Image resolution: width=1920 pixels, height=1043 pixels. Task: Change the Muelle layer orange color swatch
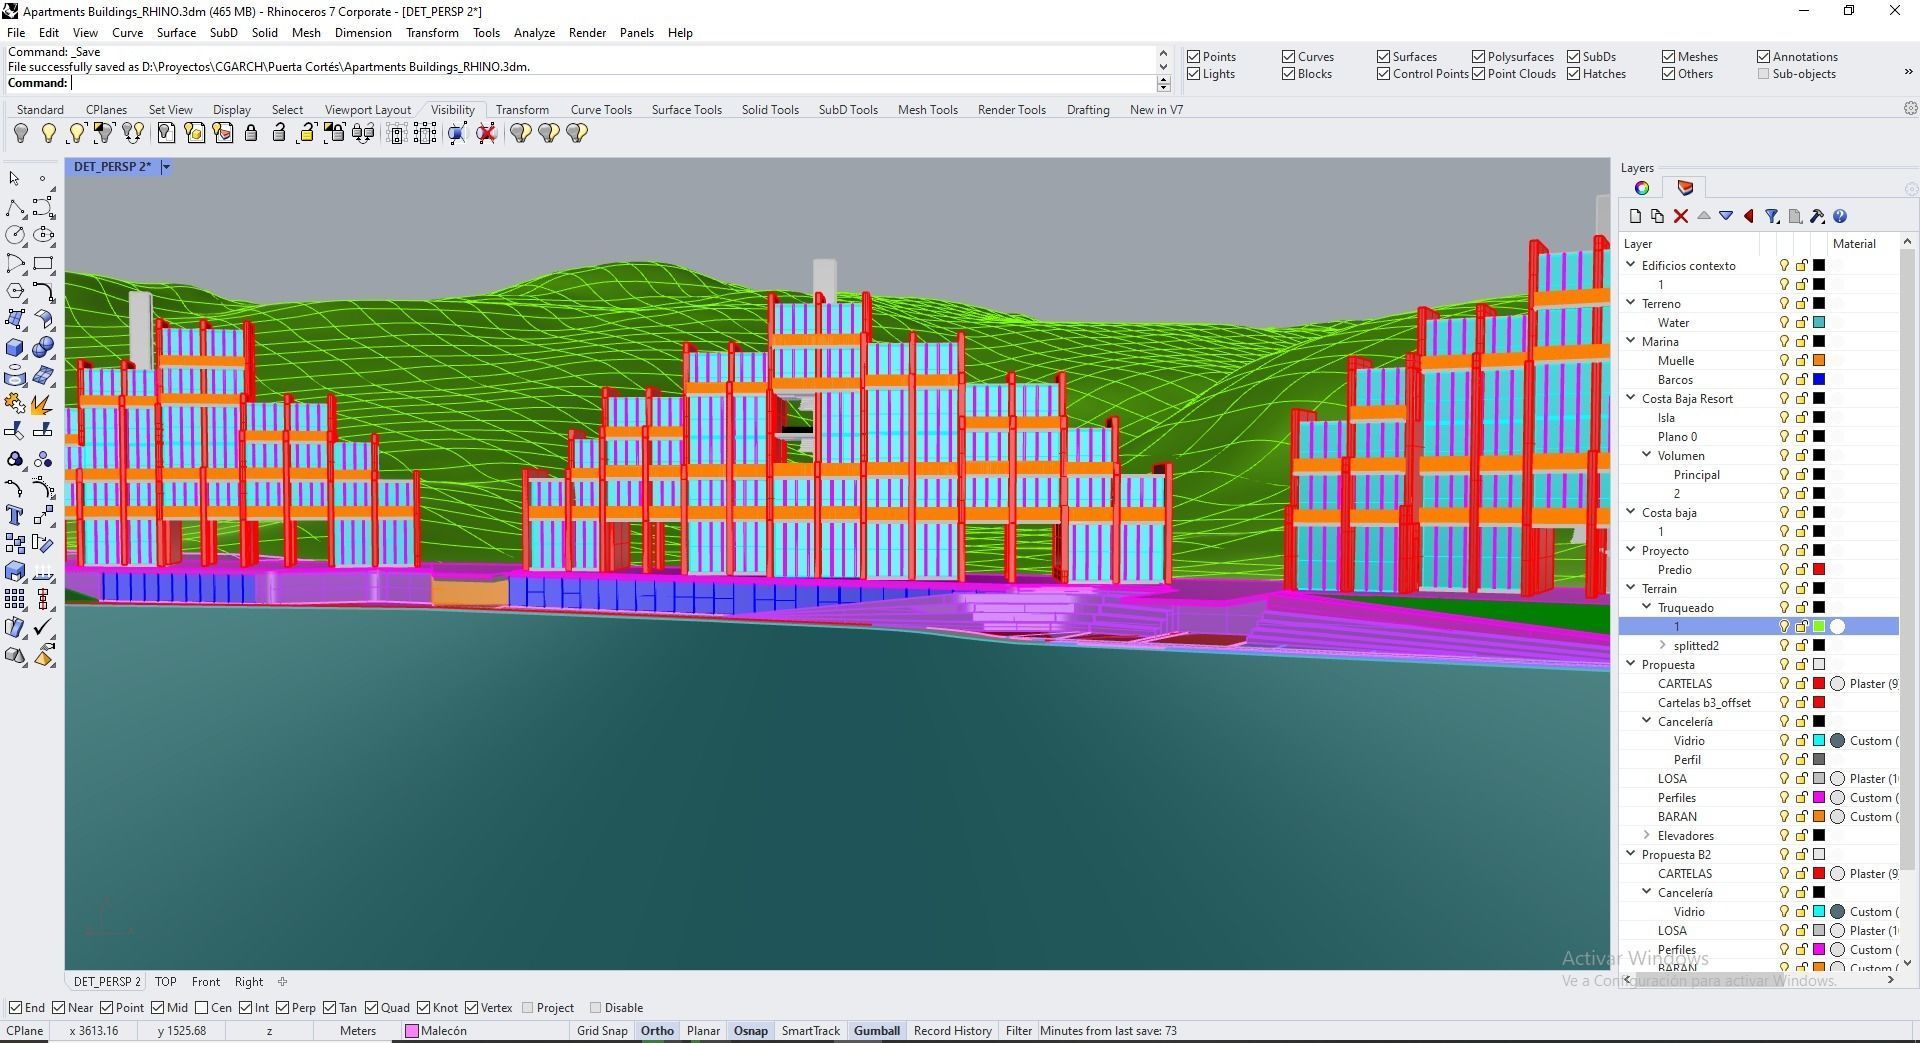tap(1819, 361)
